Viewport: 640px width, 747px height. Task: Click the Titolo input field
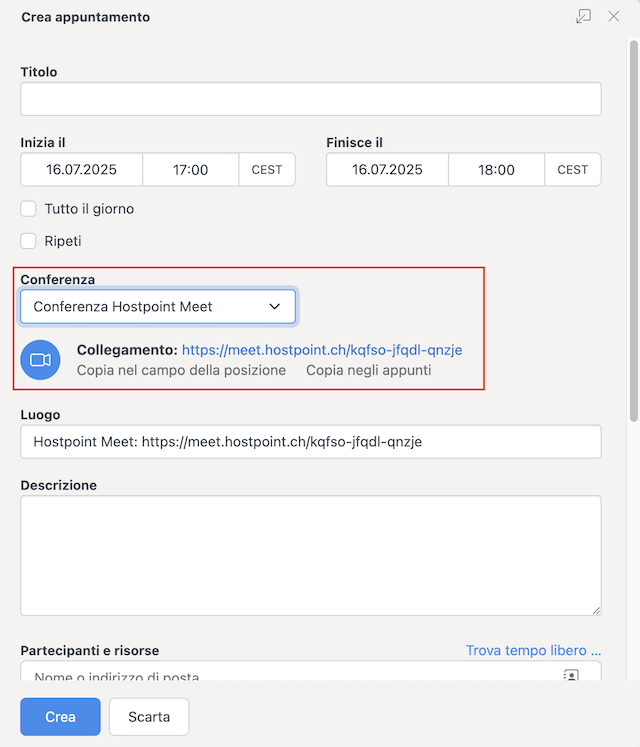click(311, 99)
